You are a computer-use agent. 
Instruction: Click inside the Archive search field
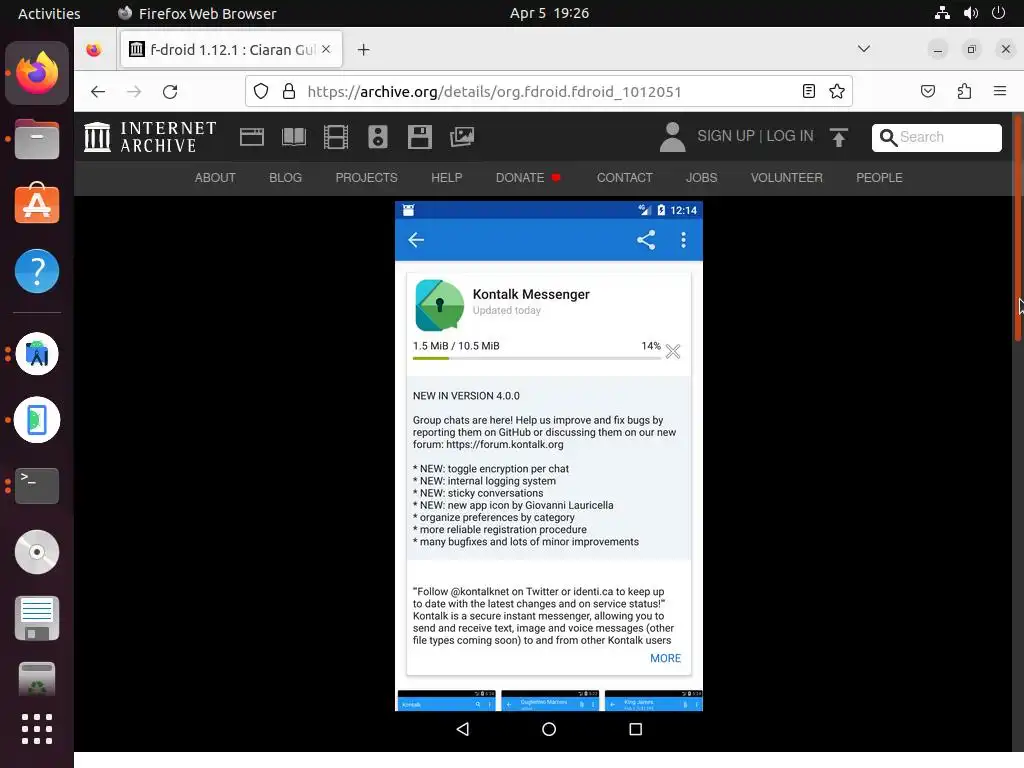[x=936, y=137]
